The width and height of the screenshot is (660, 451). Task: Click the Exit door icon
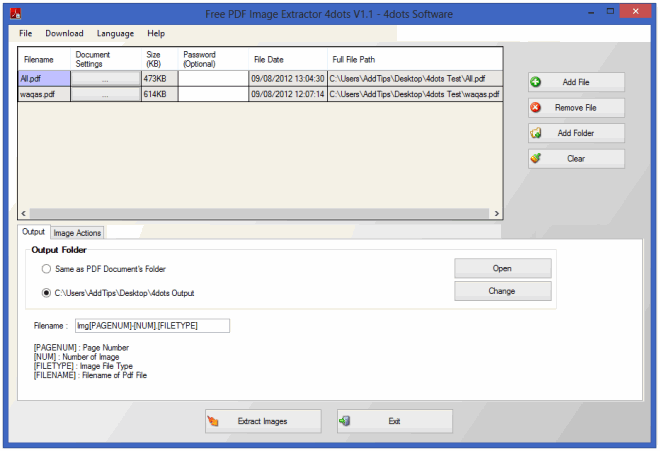(345, 421)
